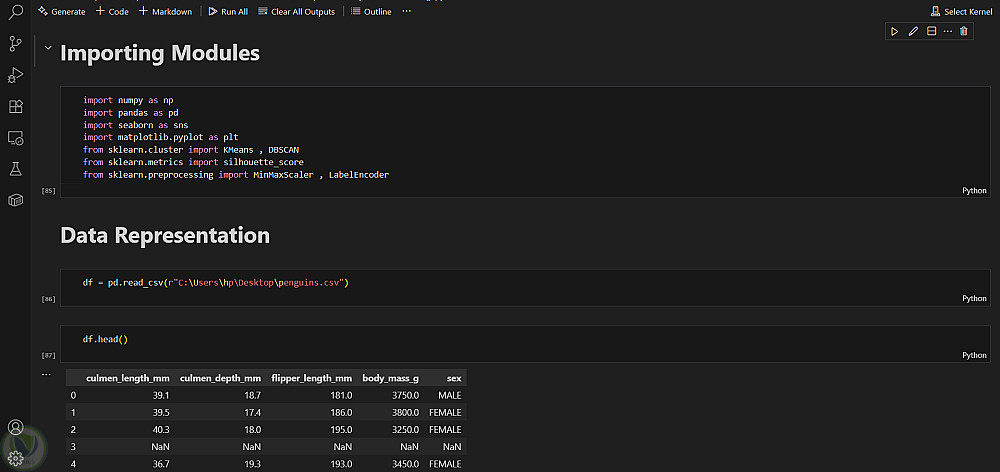Open the Remote Explorer view
Image resolution: width=1000 pixels, height=472 pixels.
(15, 137)
